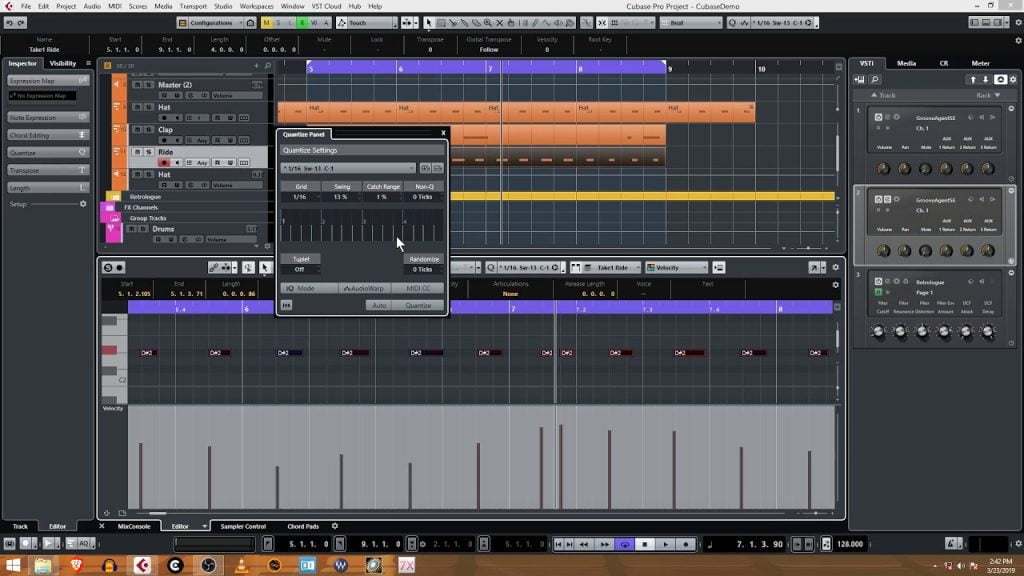The image size is (1024, 576).
Task: Toggle the iQ Mode option
Action: (x=300, y=288)
